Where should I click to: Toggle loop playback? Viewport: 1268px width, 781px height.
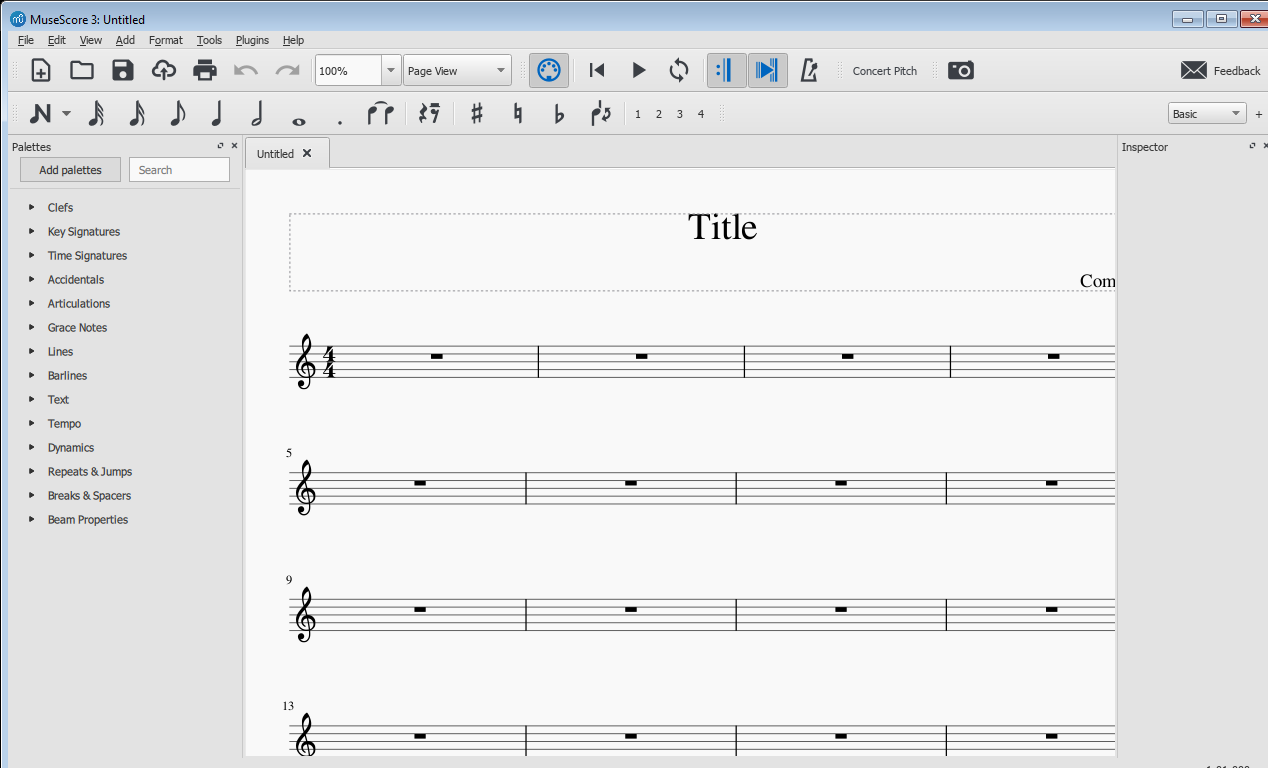coord(679,70)
